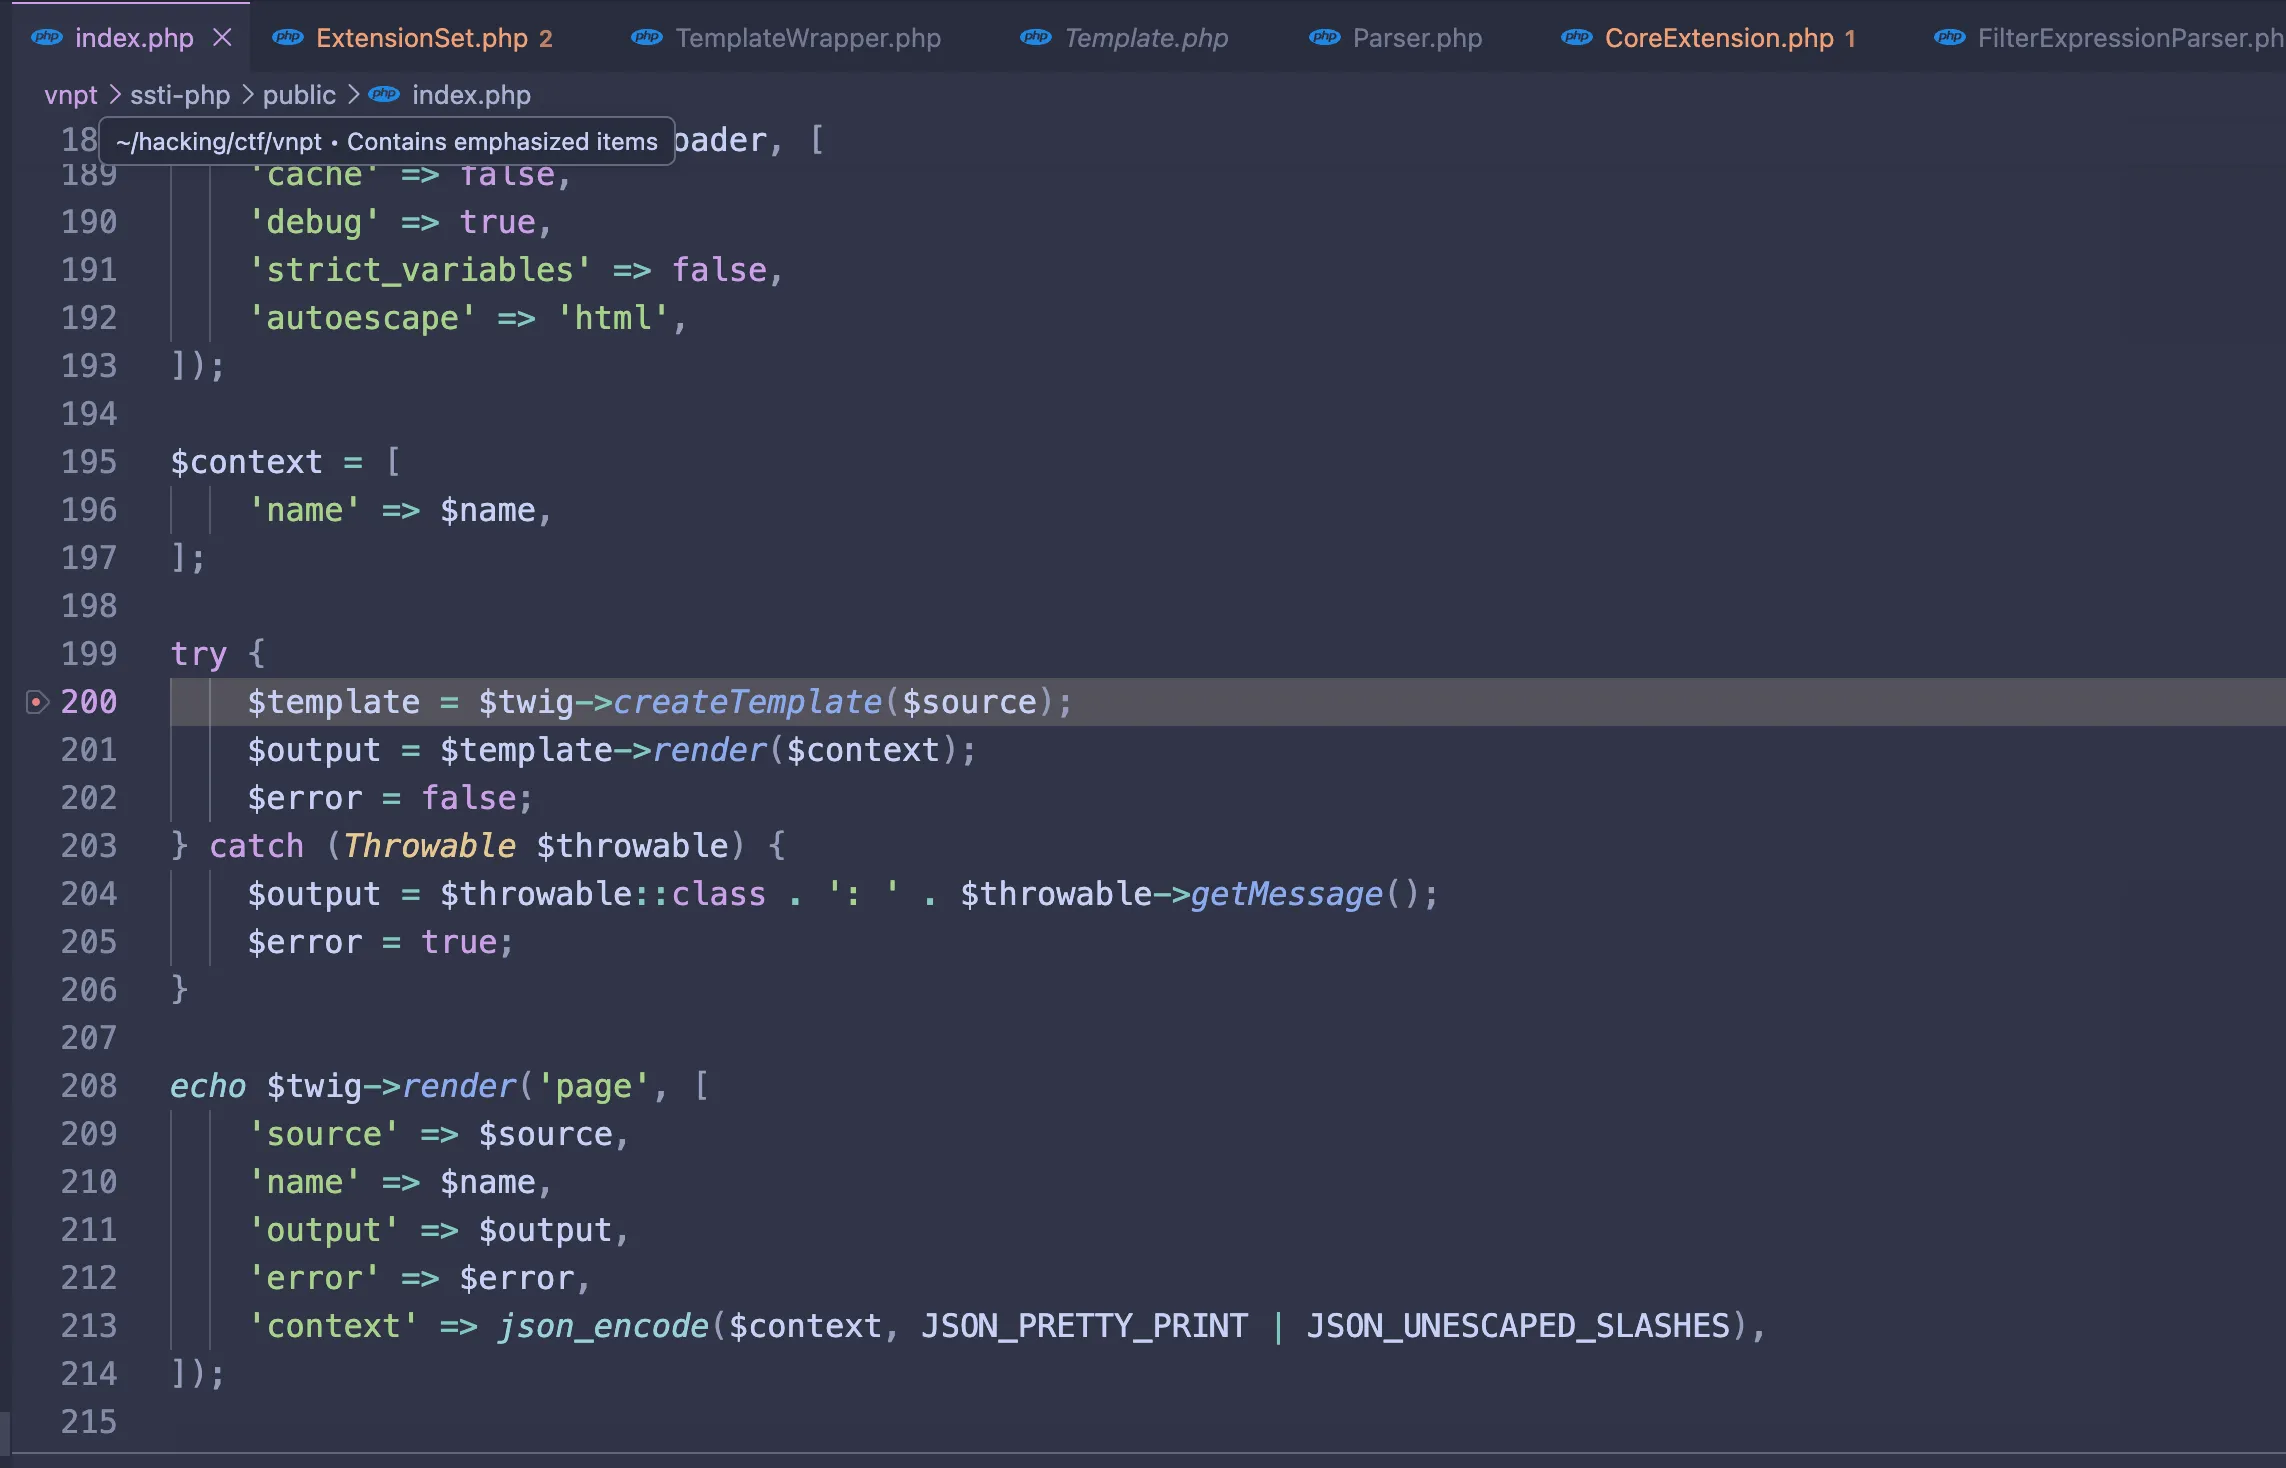2286x1468 pixels.
Task: Click 'html' string value
Action: (613, 318)
